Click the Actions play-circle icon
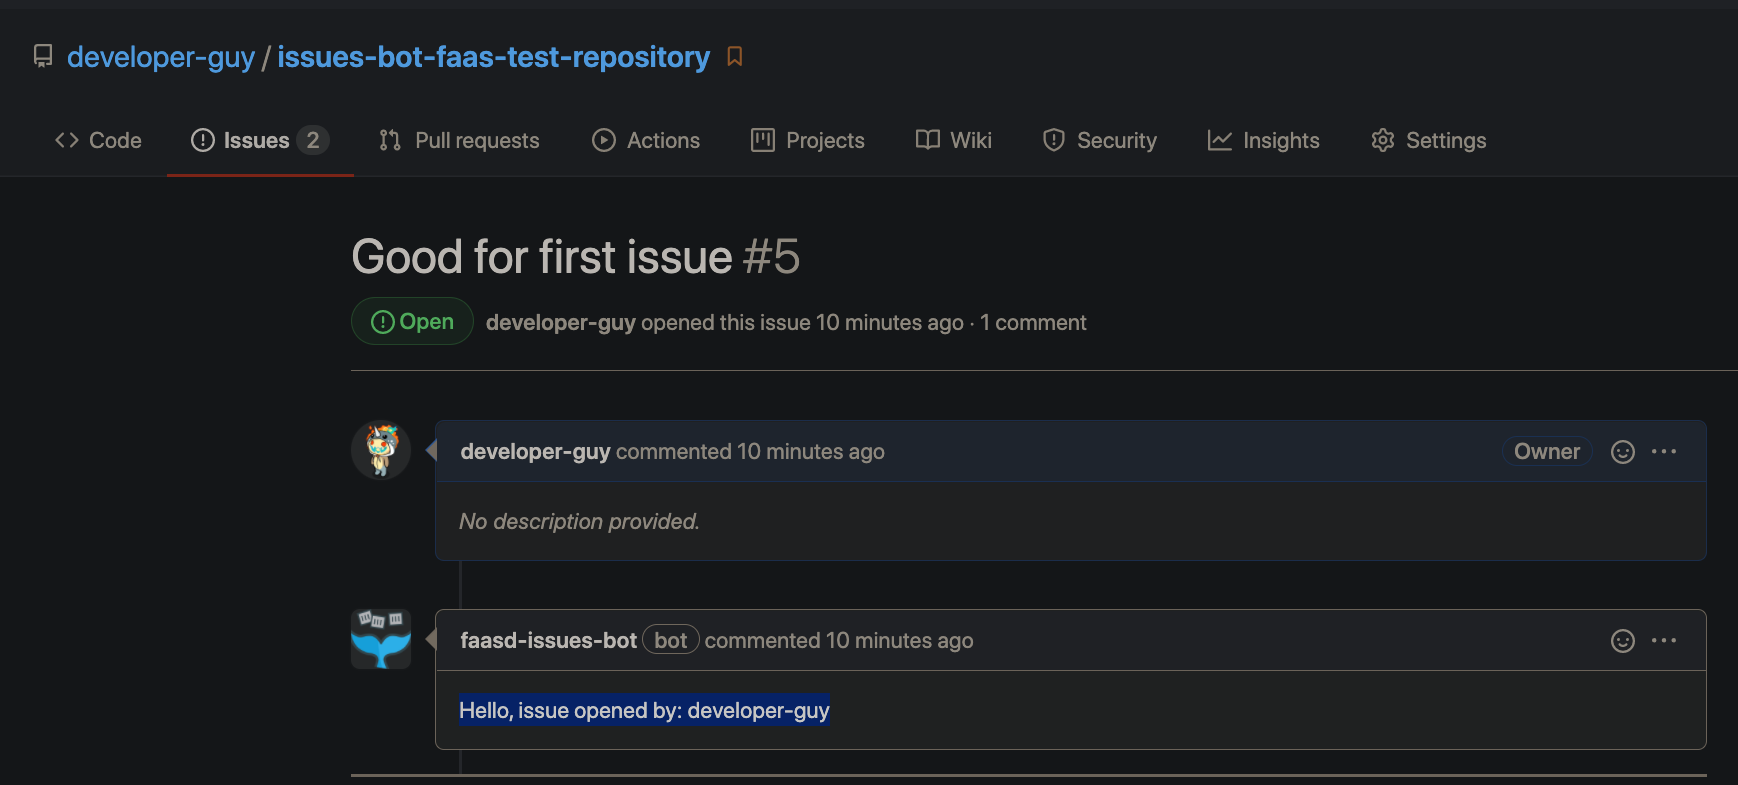Image resolution: width=1738 pixels, height=785 pixels. pyautogui.click(x=604, y=140)
